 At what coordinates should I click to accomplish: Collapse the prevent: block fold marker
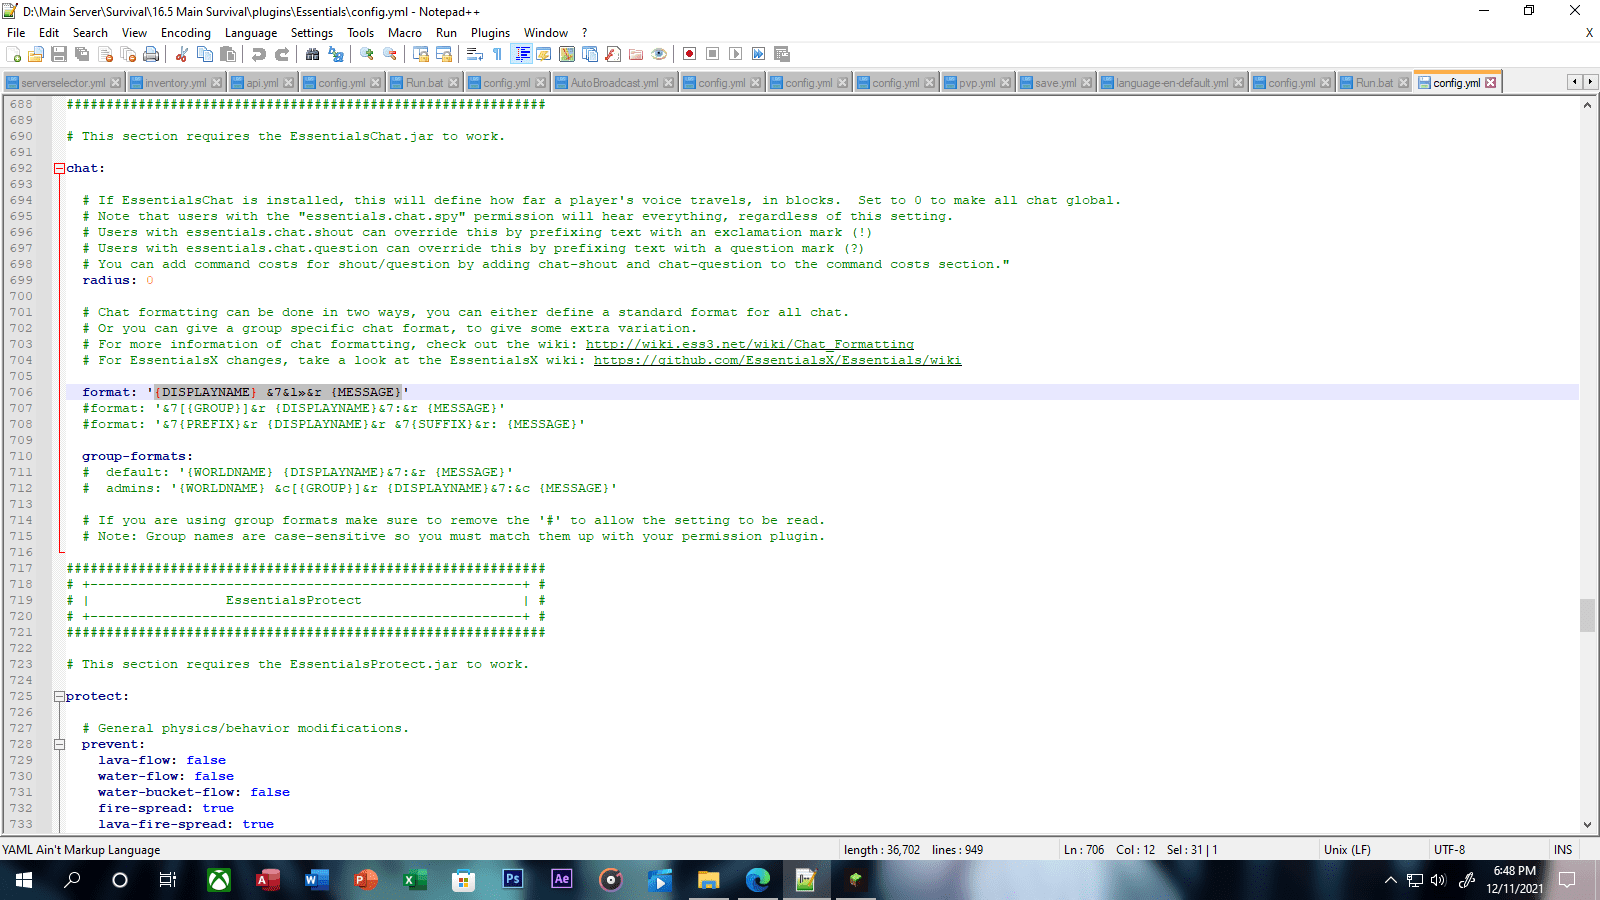pos(59,744)
